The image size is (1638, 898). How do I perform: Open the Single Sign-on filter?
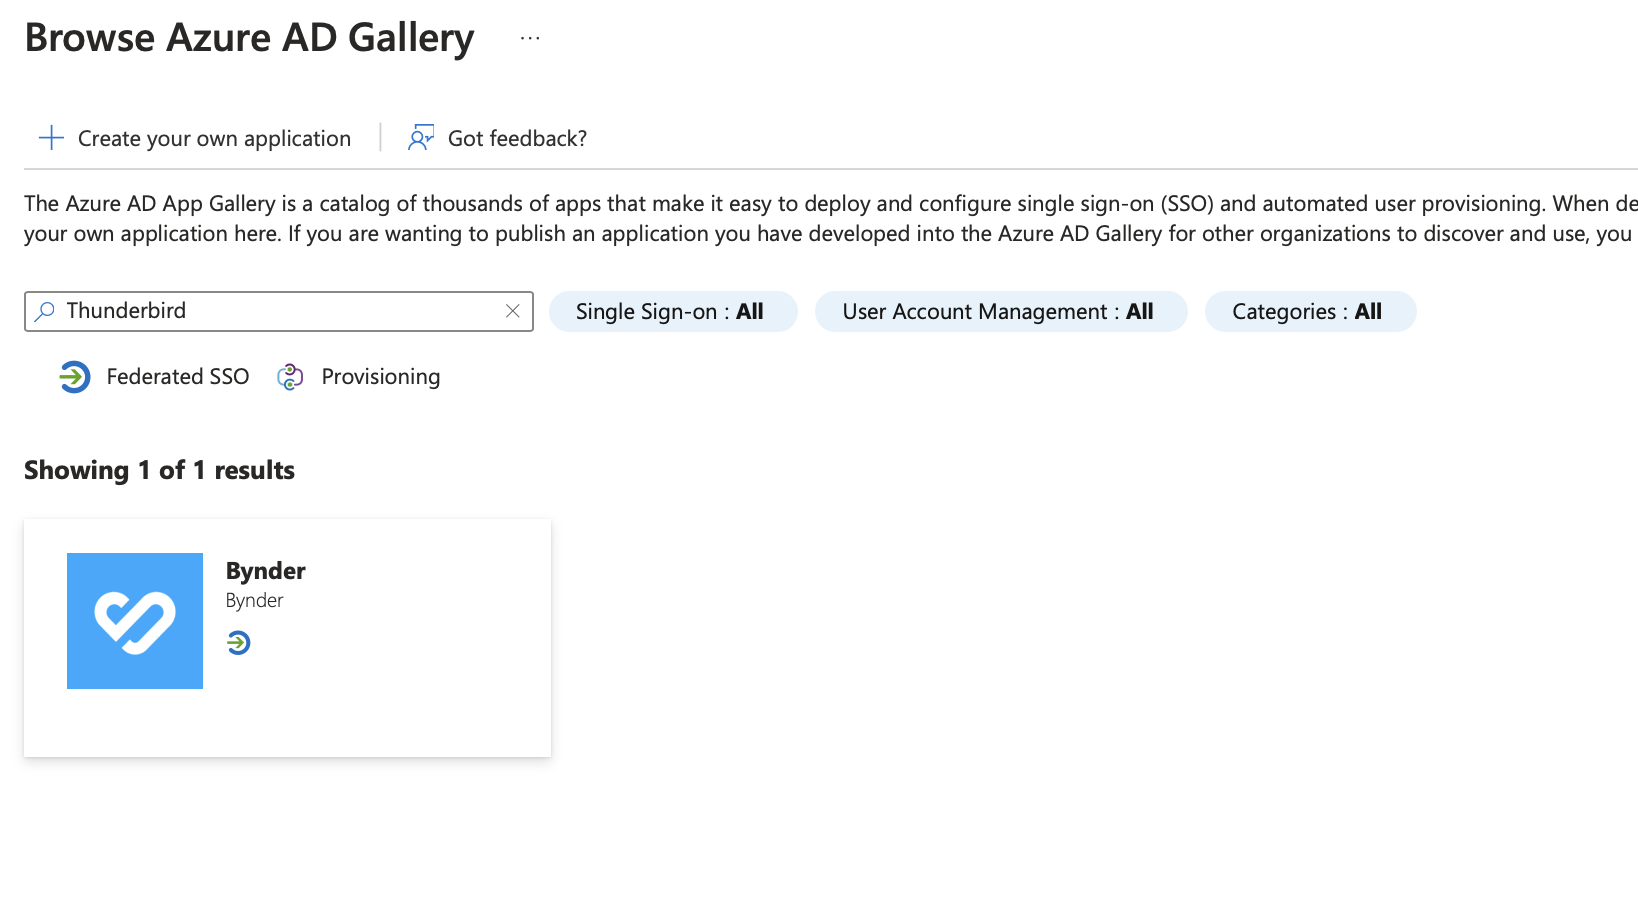673,311
